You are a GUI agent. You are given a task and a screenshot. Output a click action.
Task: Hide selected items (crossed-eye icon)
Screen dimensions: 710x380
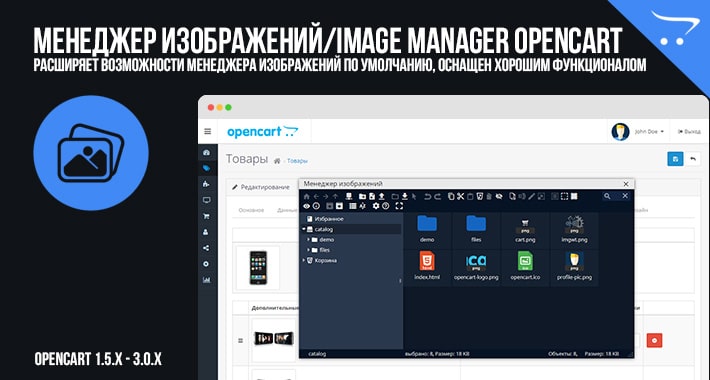click(x=499, y=196)
